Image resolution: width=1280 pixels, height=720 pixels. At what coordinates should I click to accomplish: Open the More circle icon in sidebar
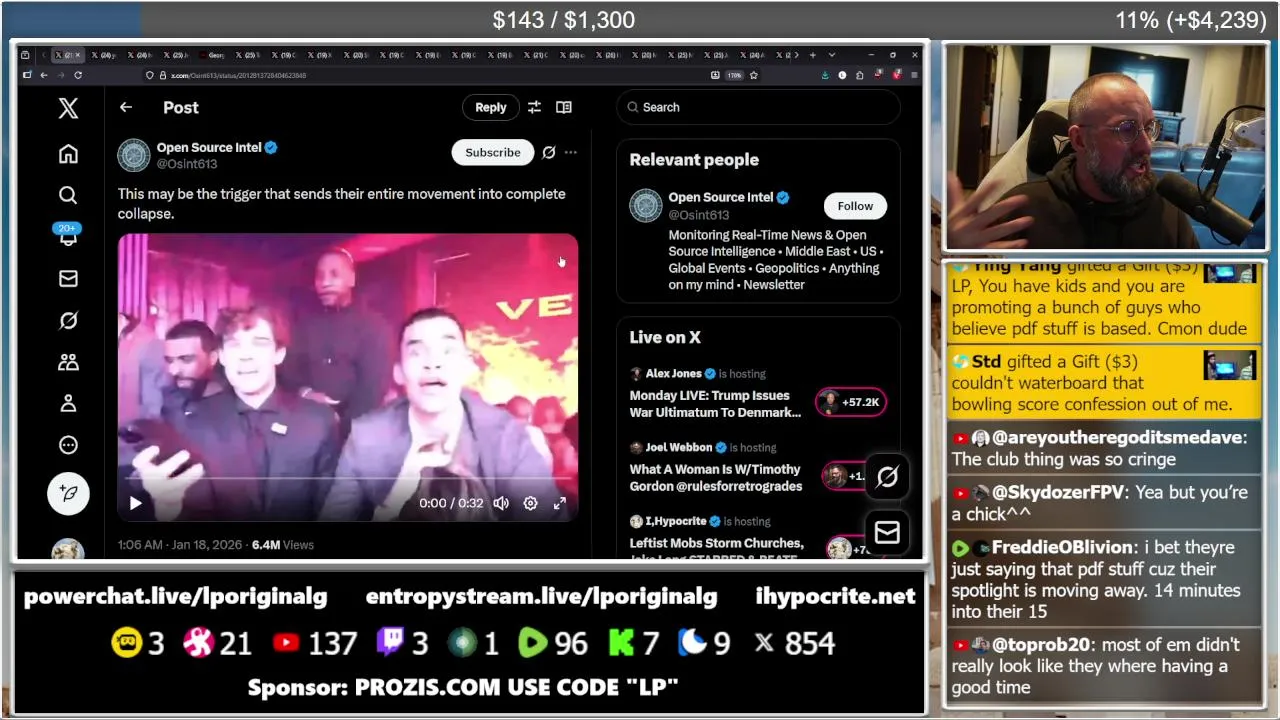(68, 445)
